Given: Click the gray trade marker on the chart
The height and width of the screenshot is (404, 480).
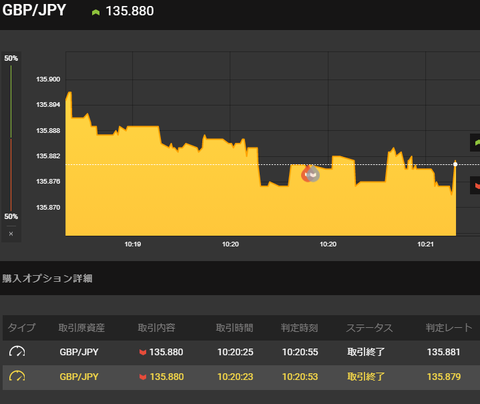Looking at the screenshot, I should coord(313,174).
